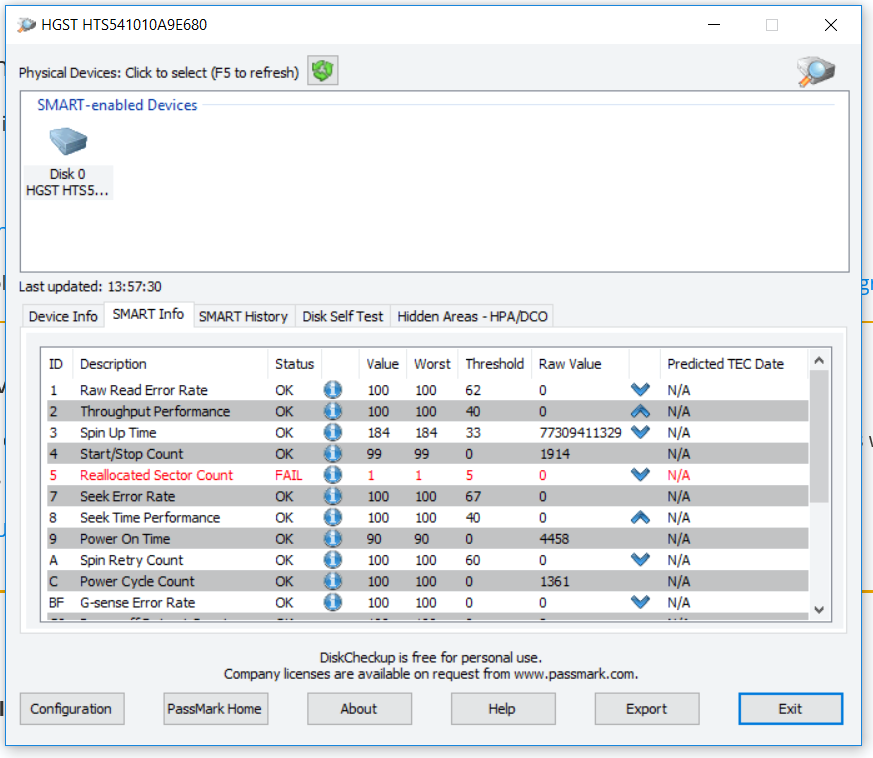Select Power On Time row description

click(125, 539)
